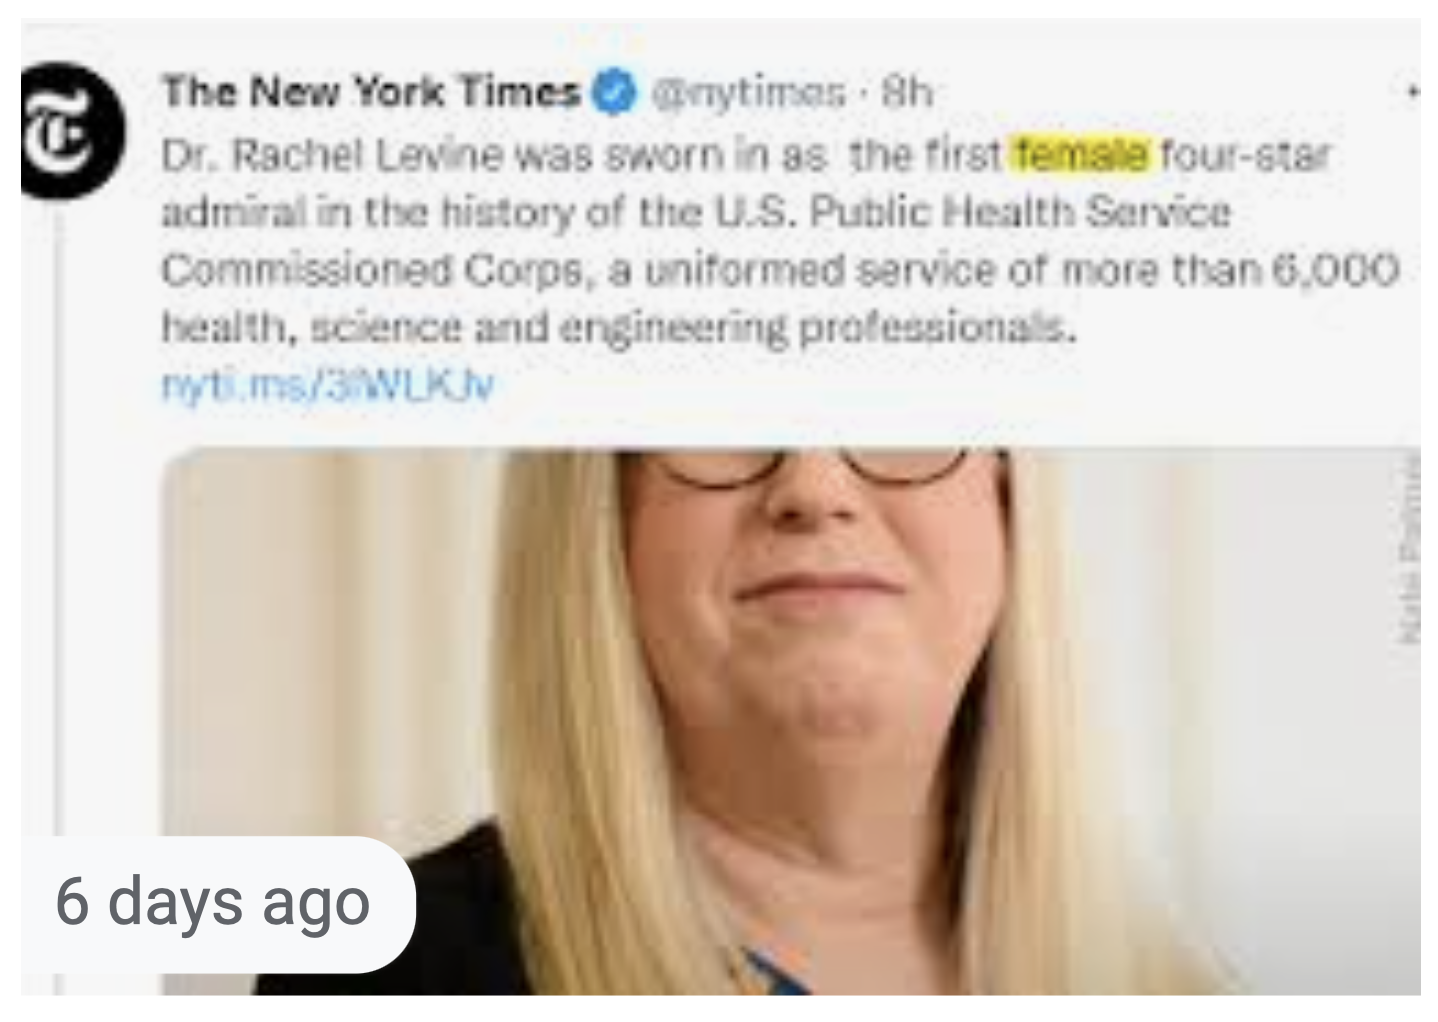Open the tweet's more options dots
Screen dimensions: 1438x1022
1414,92
